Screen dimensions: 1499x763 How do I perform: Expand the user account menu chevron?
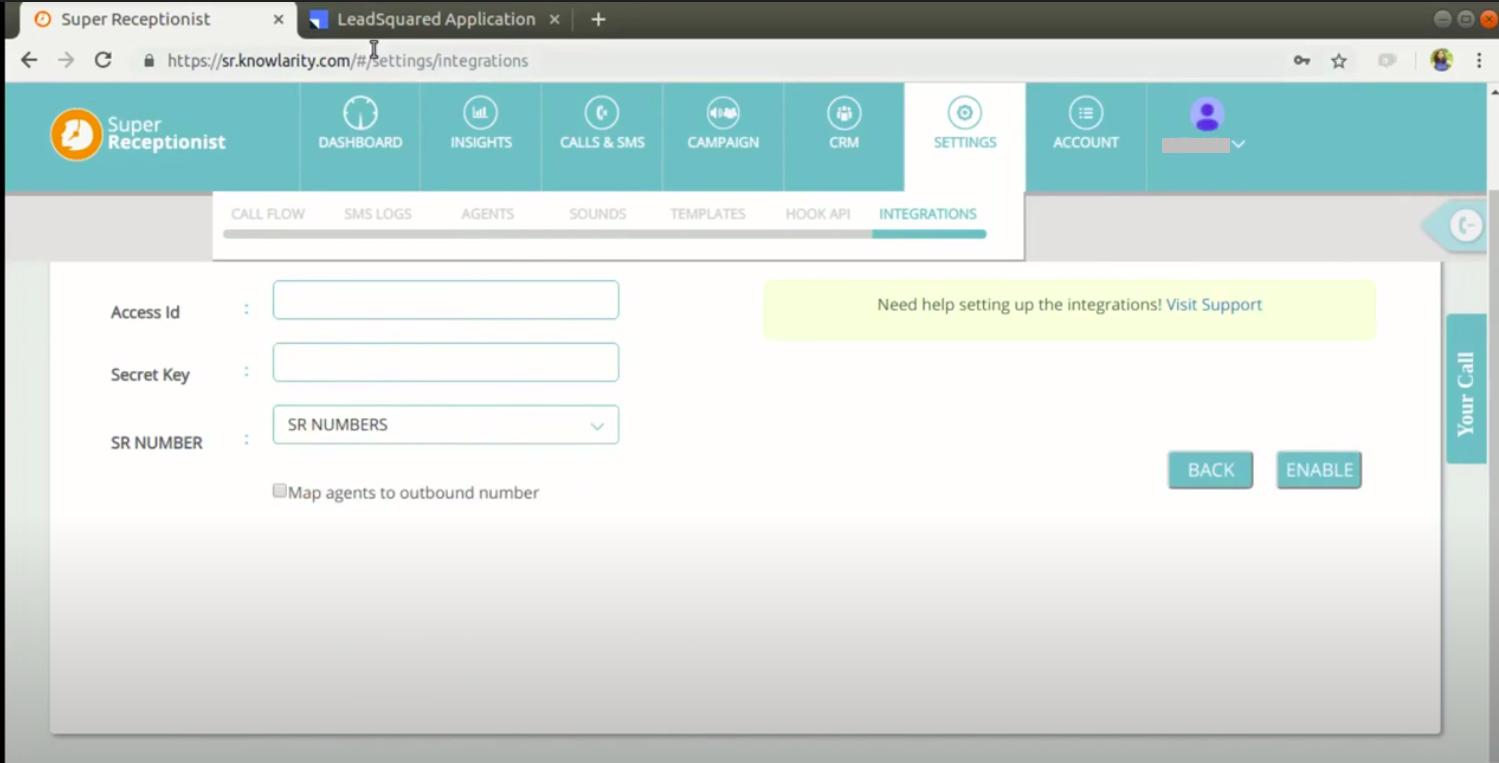click(x=1238, y=144)
